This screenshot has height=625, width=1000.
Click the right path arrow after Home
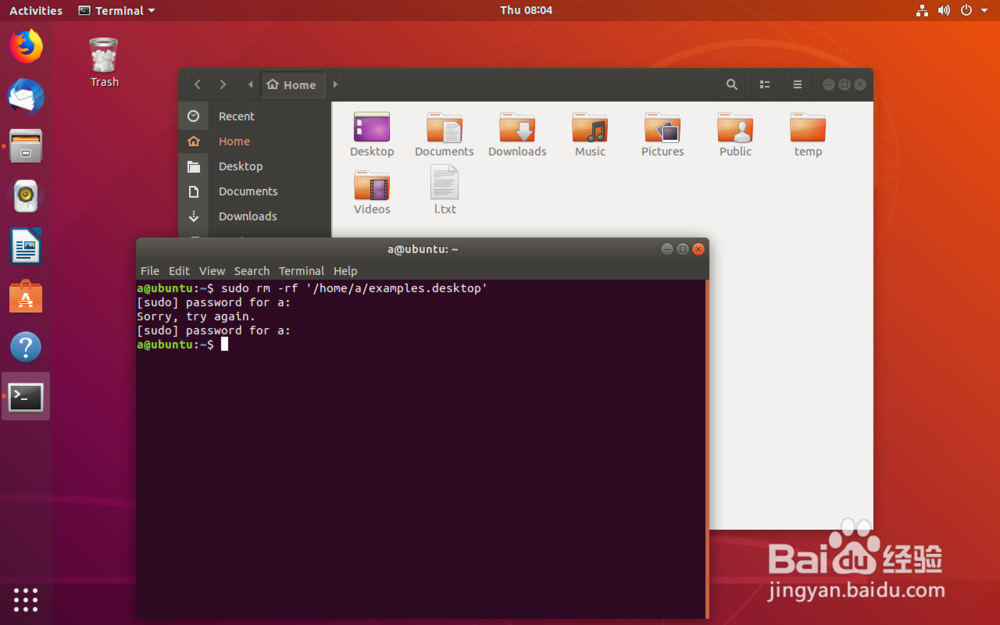click(x=335, y=84)
